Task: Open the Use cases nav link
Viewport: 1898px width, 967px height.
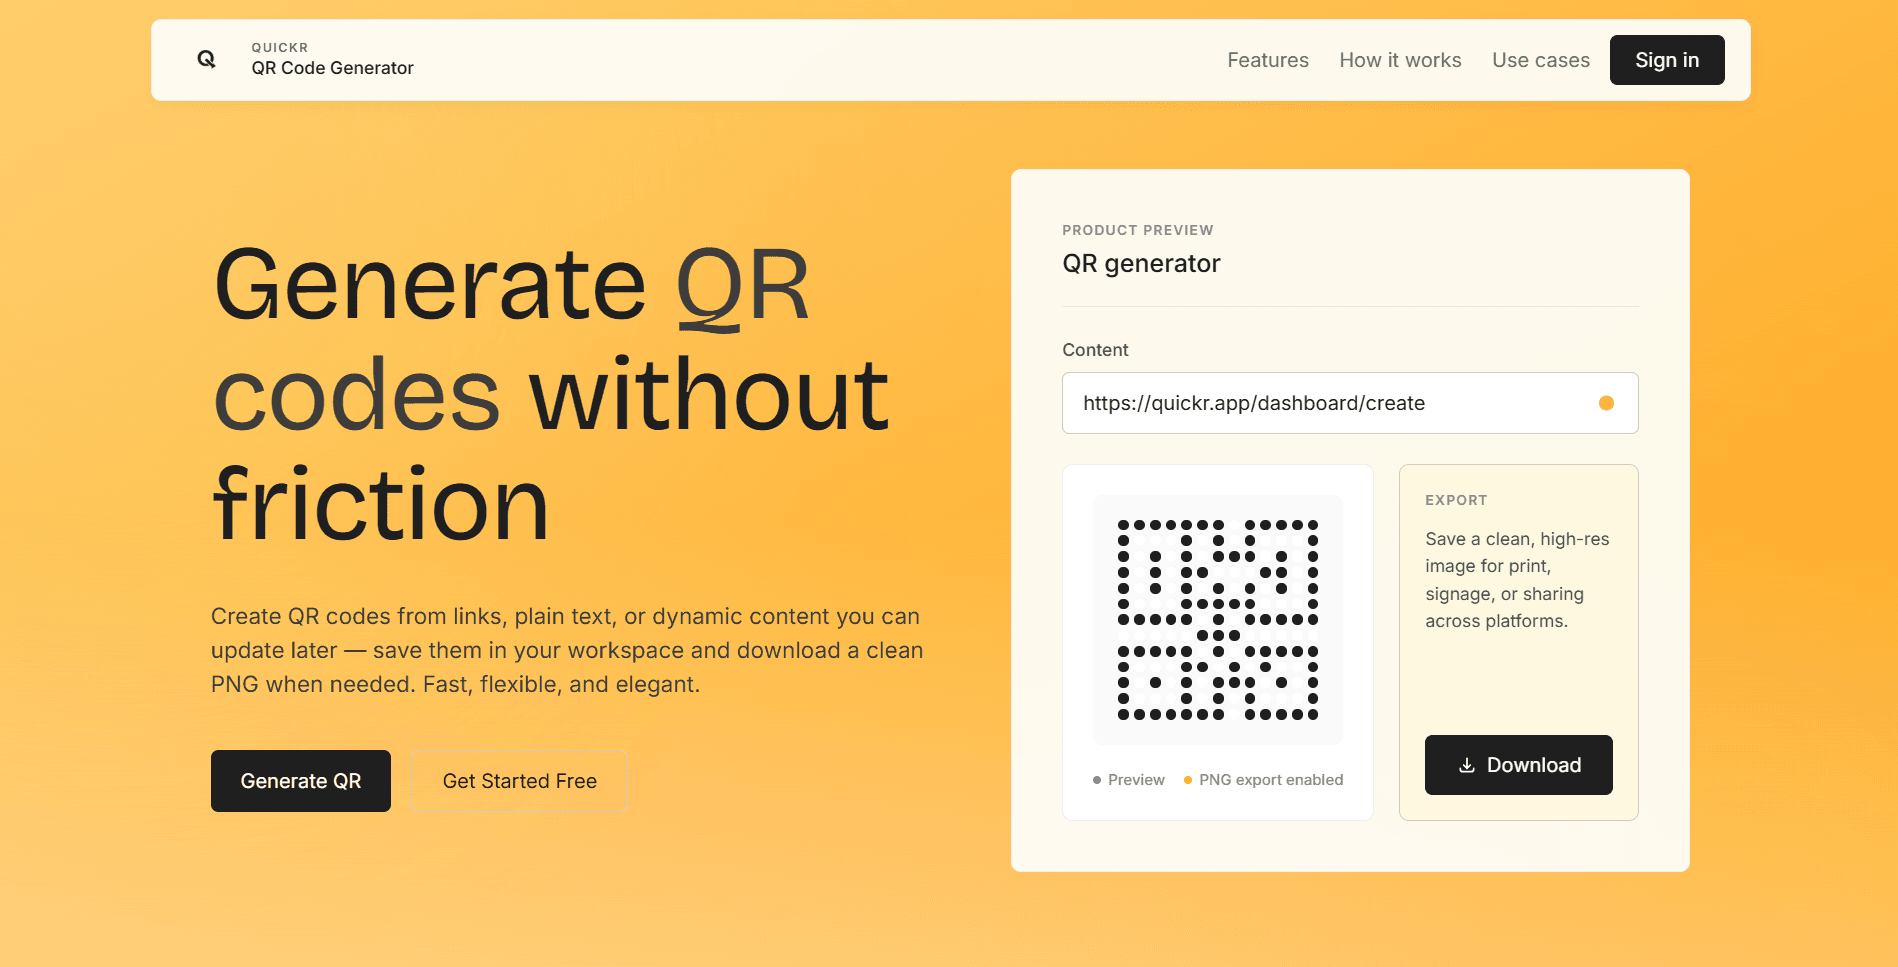Action: point(1541,60)
